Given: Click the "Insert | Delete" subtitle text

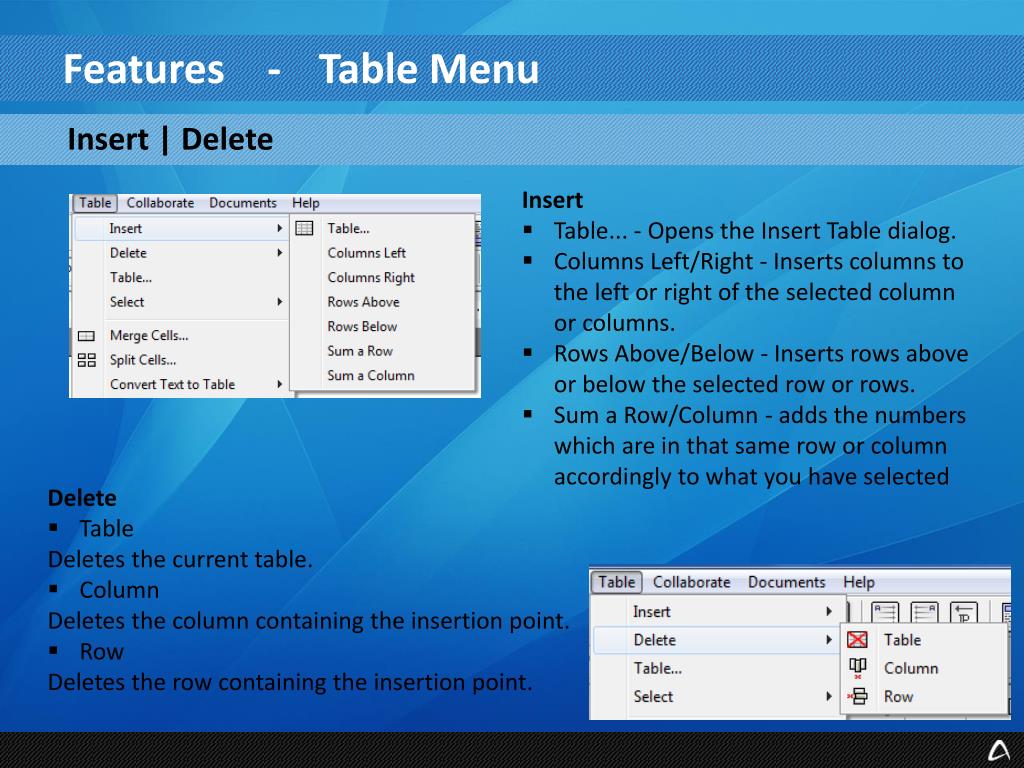Looking at the screenshot, I should pos(170,139).
